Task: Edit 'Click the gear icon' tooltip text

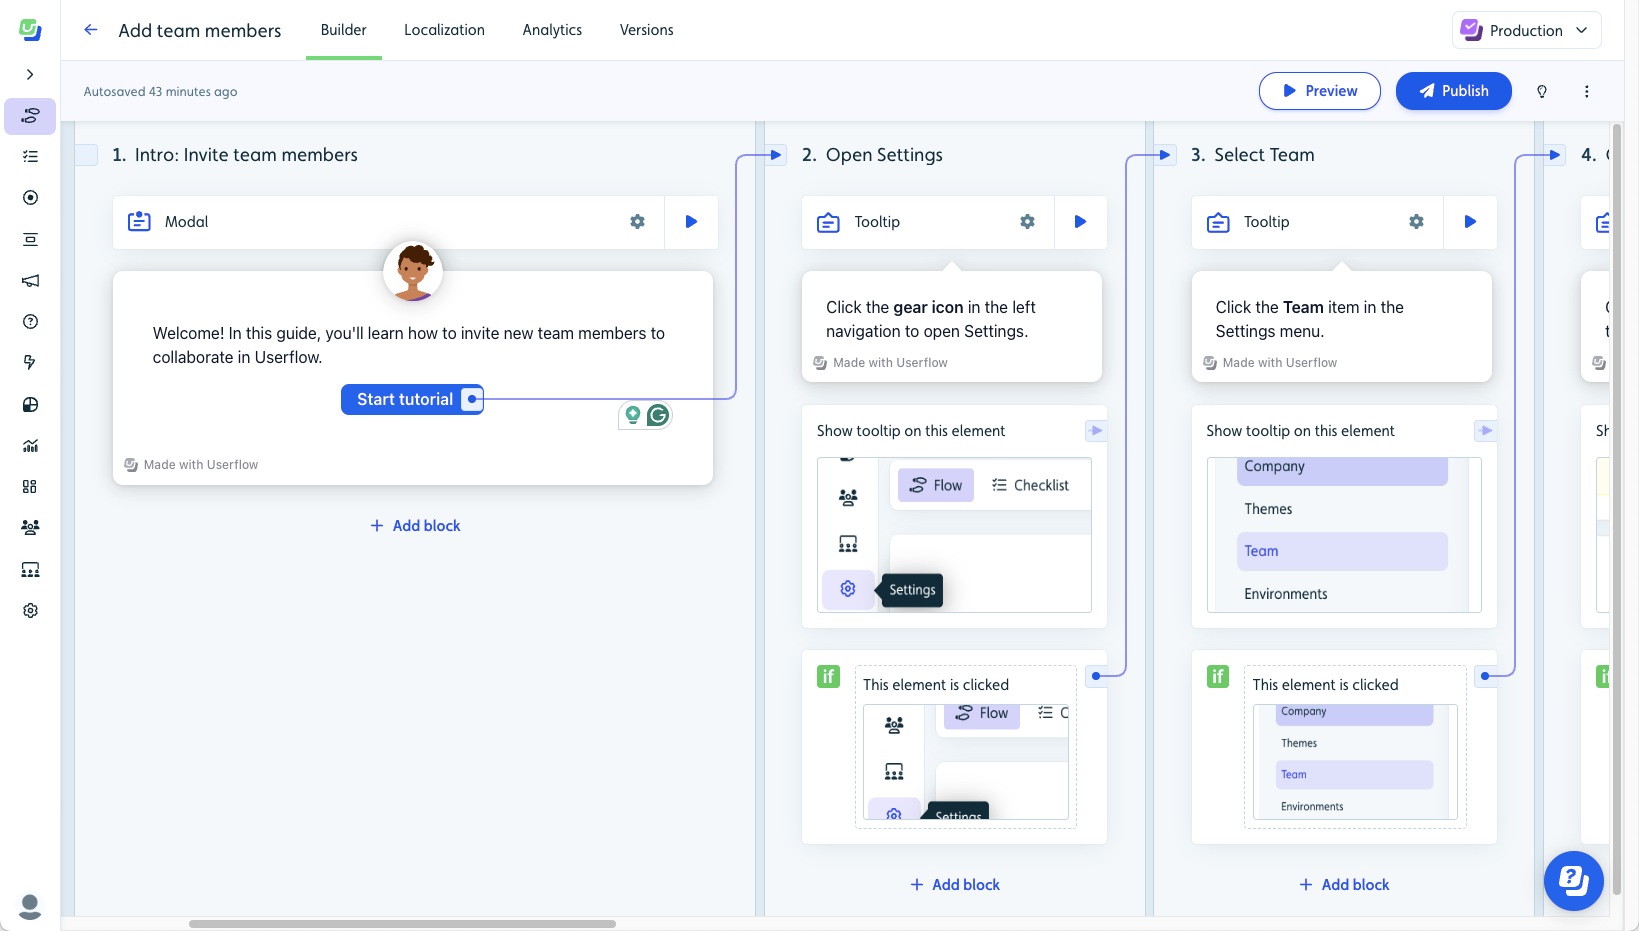Action: pos(931,319)
